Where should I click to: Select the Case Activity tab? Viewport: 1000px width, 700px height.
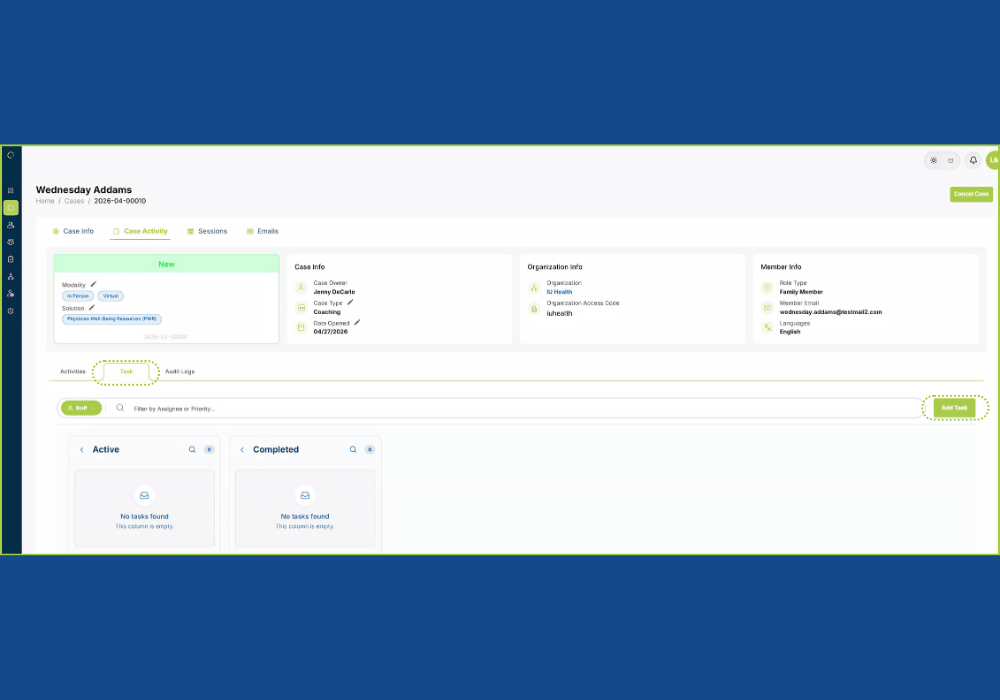pos(140,231)
